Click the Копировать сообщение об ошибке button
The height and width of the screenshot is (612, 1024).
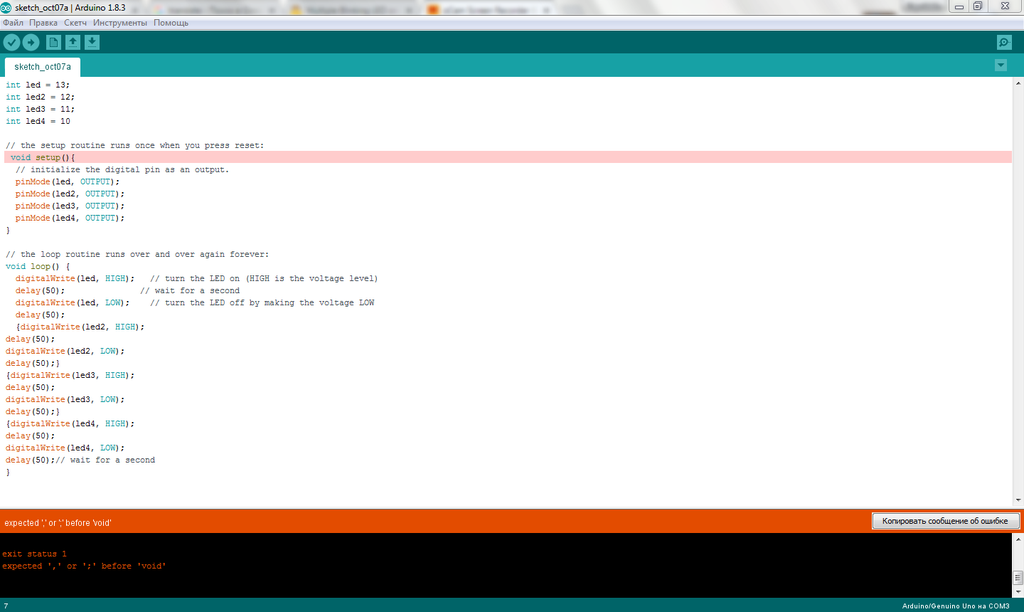[945, 521]
